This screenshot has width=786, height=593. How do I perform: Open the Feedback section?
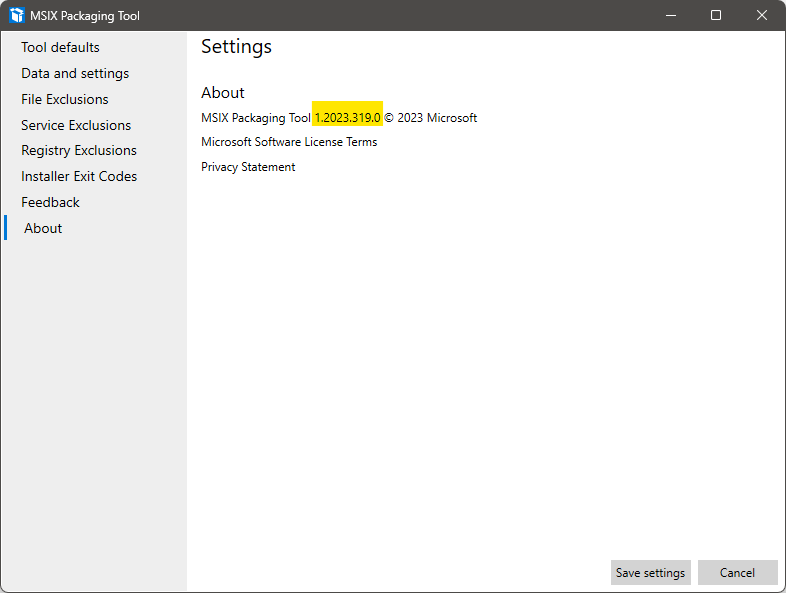coord(50,202)
